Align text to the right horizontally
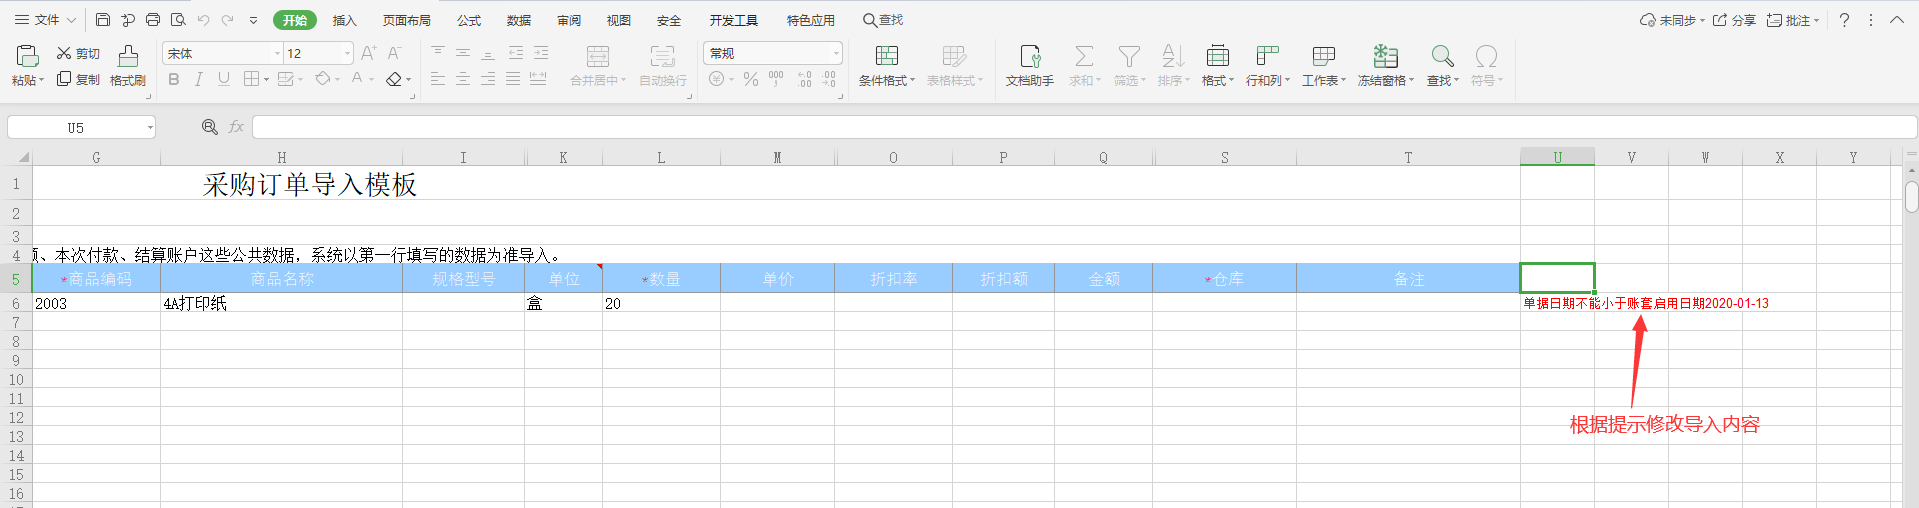Screen dimensions: 1919x508 488,79
